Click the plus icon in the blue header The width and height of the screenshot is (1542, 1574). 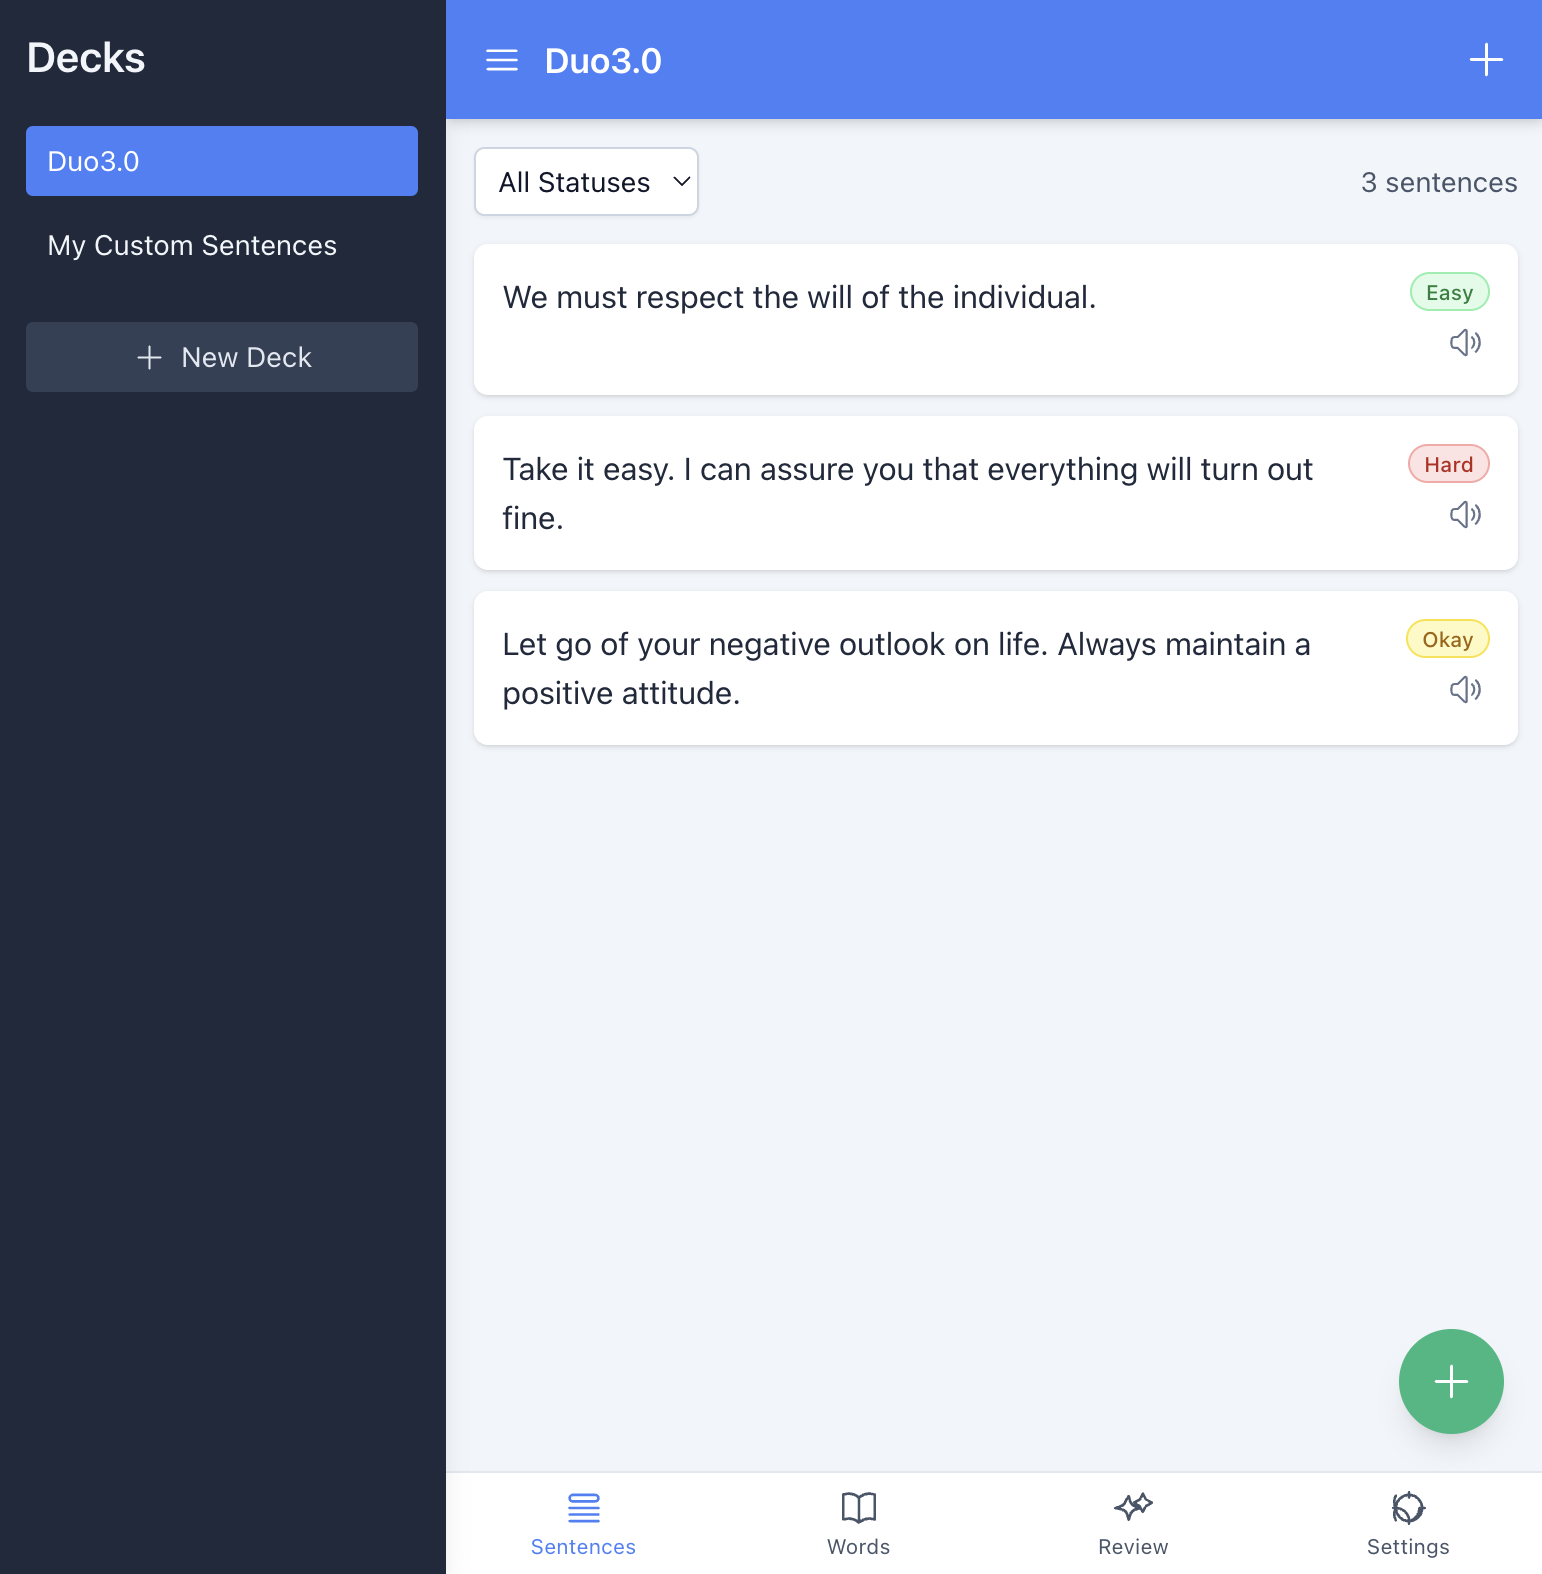pos(1485,60)
